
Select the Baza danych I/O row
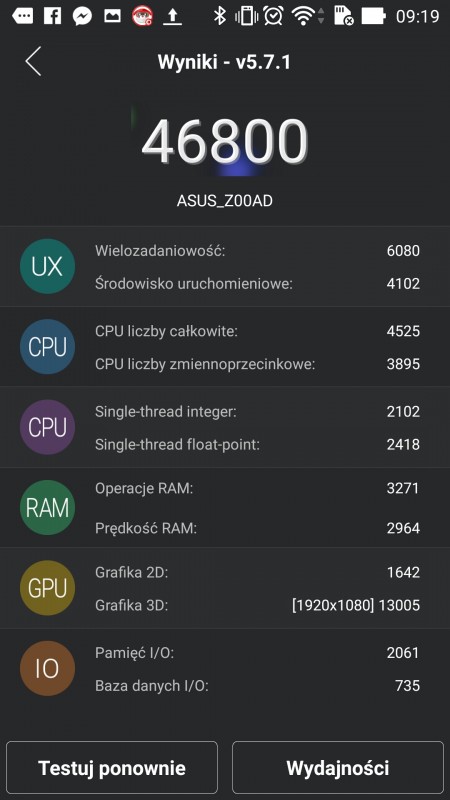pos(257,685)
